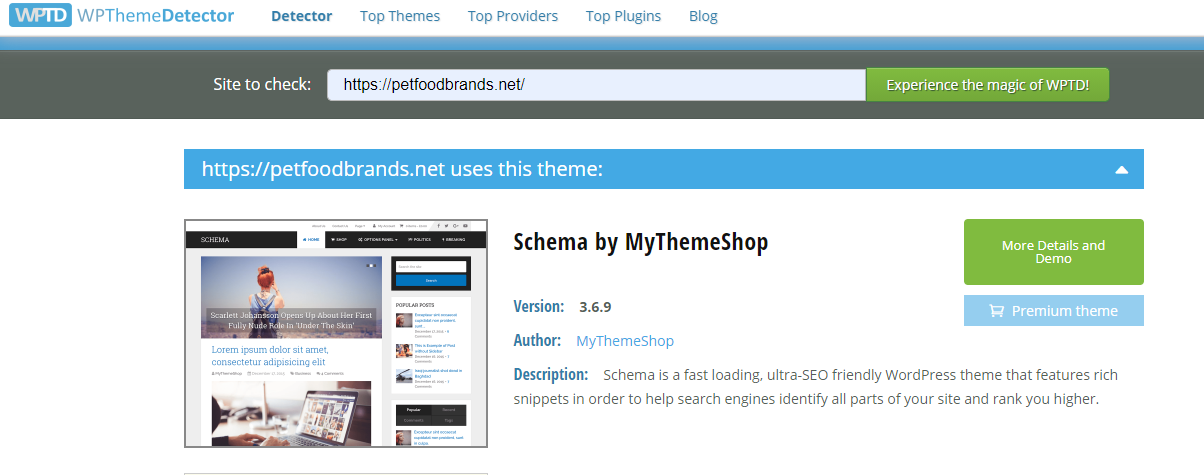The height and width of the screenshot is (475, 1204).
Task: Select Top Plugins menu item
Action: (x=623, y=16)
